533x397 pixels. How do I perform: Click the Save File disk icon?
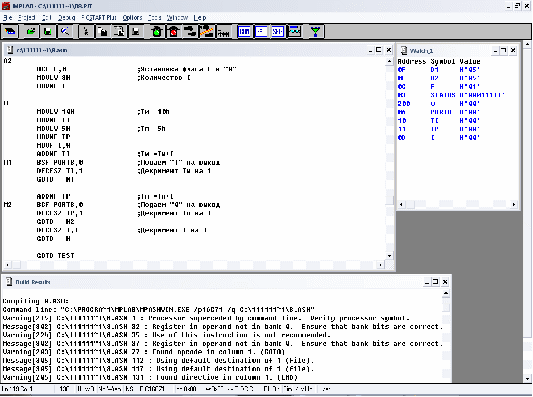[136, 32]
